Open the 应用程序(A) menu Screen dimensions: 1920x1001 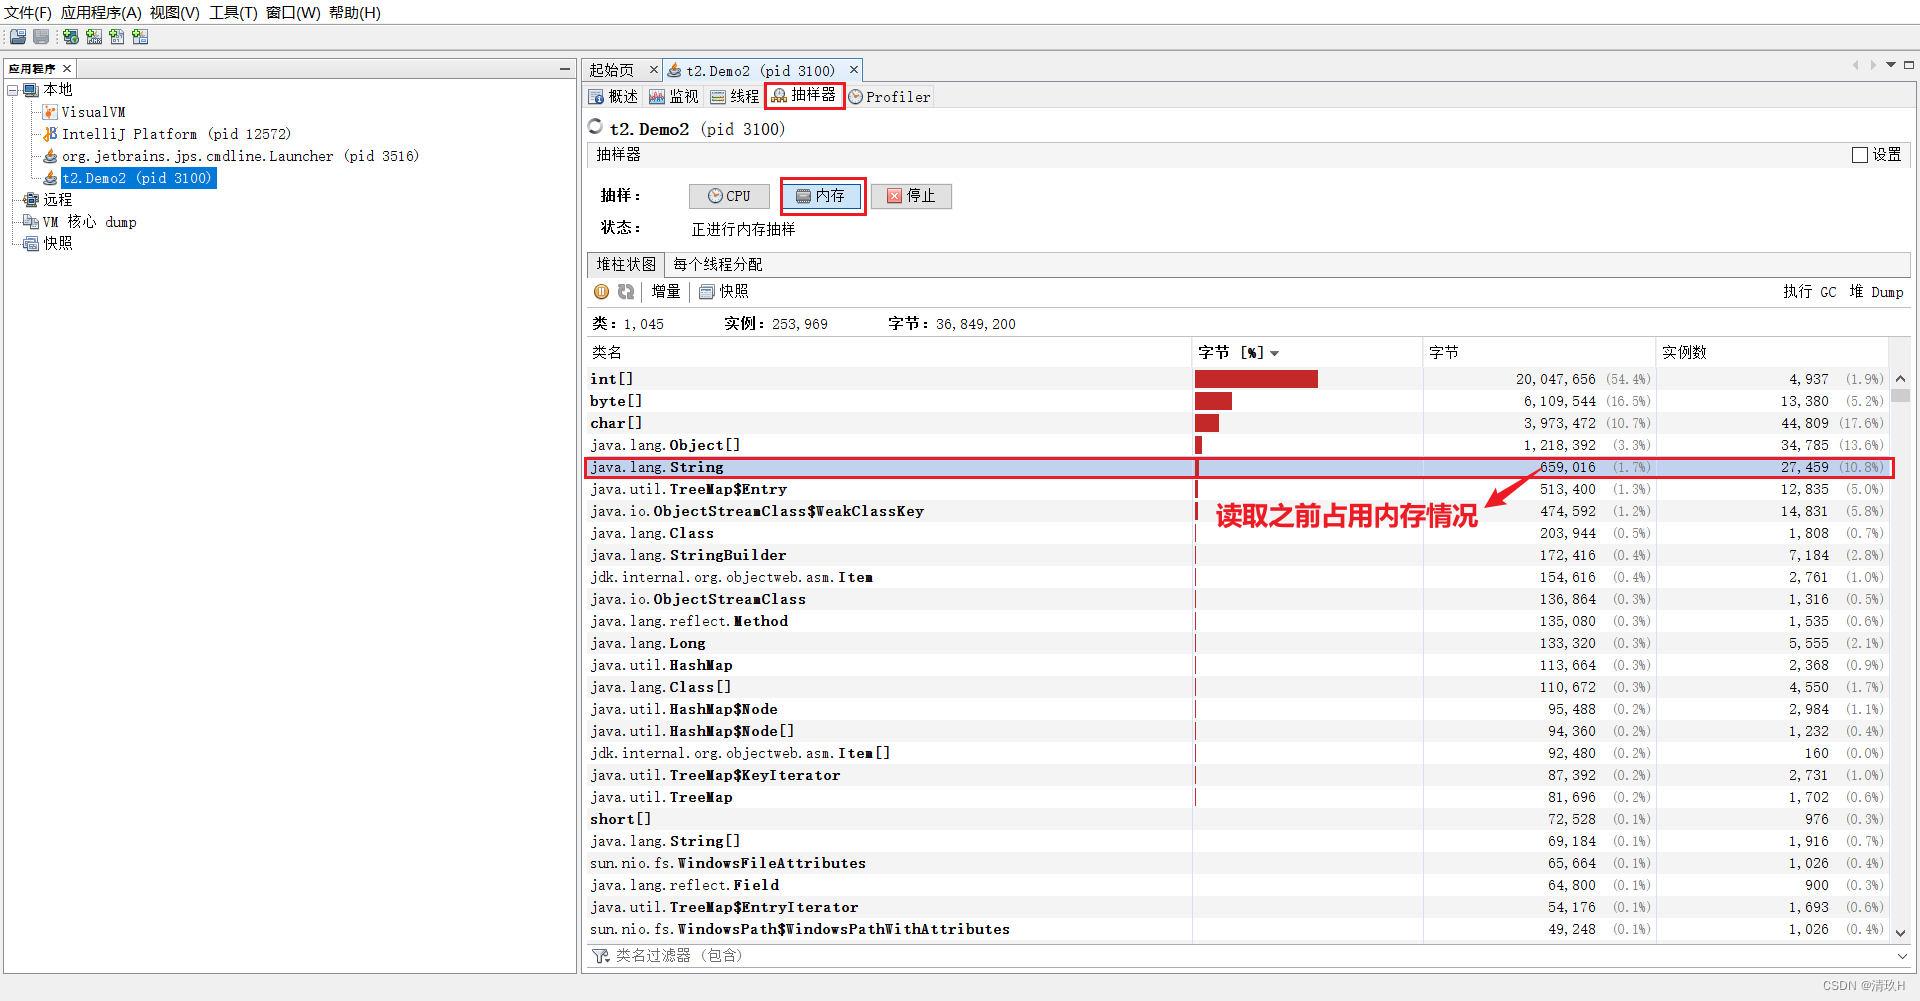101,13
